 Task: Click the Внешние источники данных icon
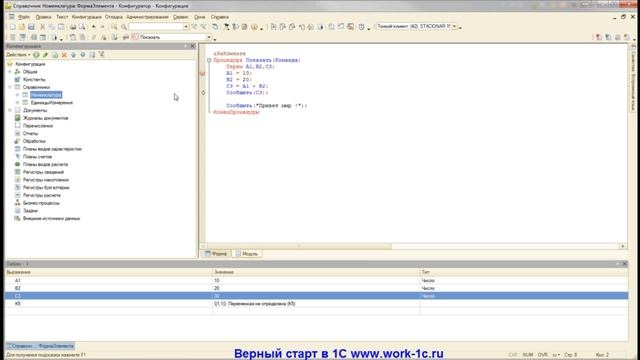click(x=18, y=218)
